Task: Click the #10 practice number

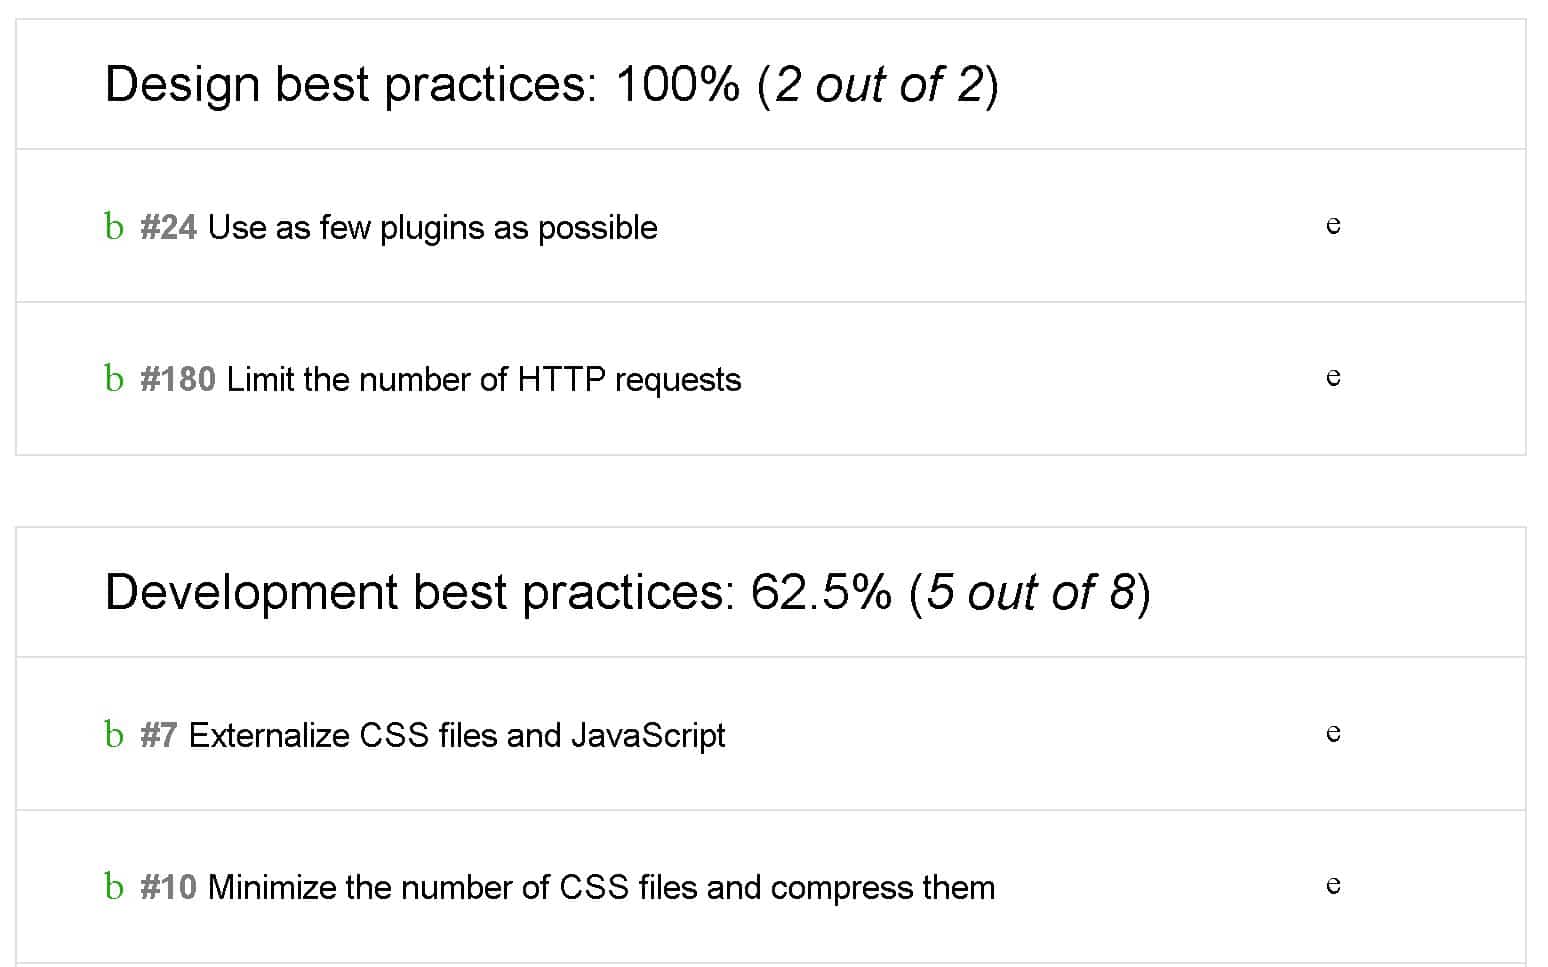Action: point(168,888)
